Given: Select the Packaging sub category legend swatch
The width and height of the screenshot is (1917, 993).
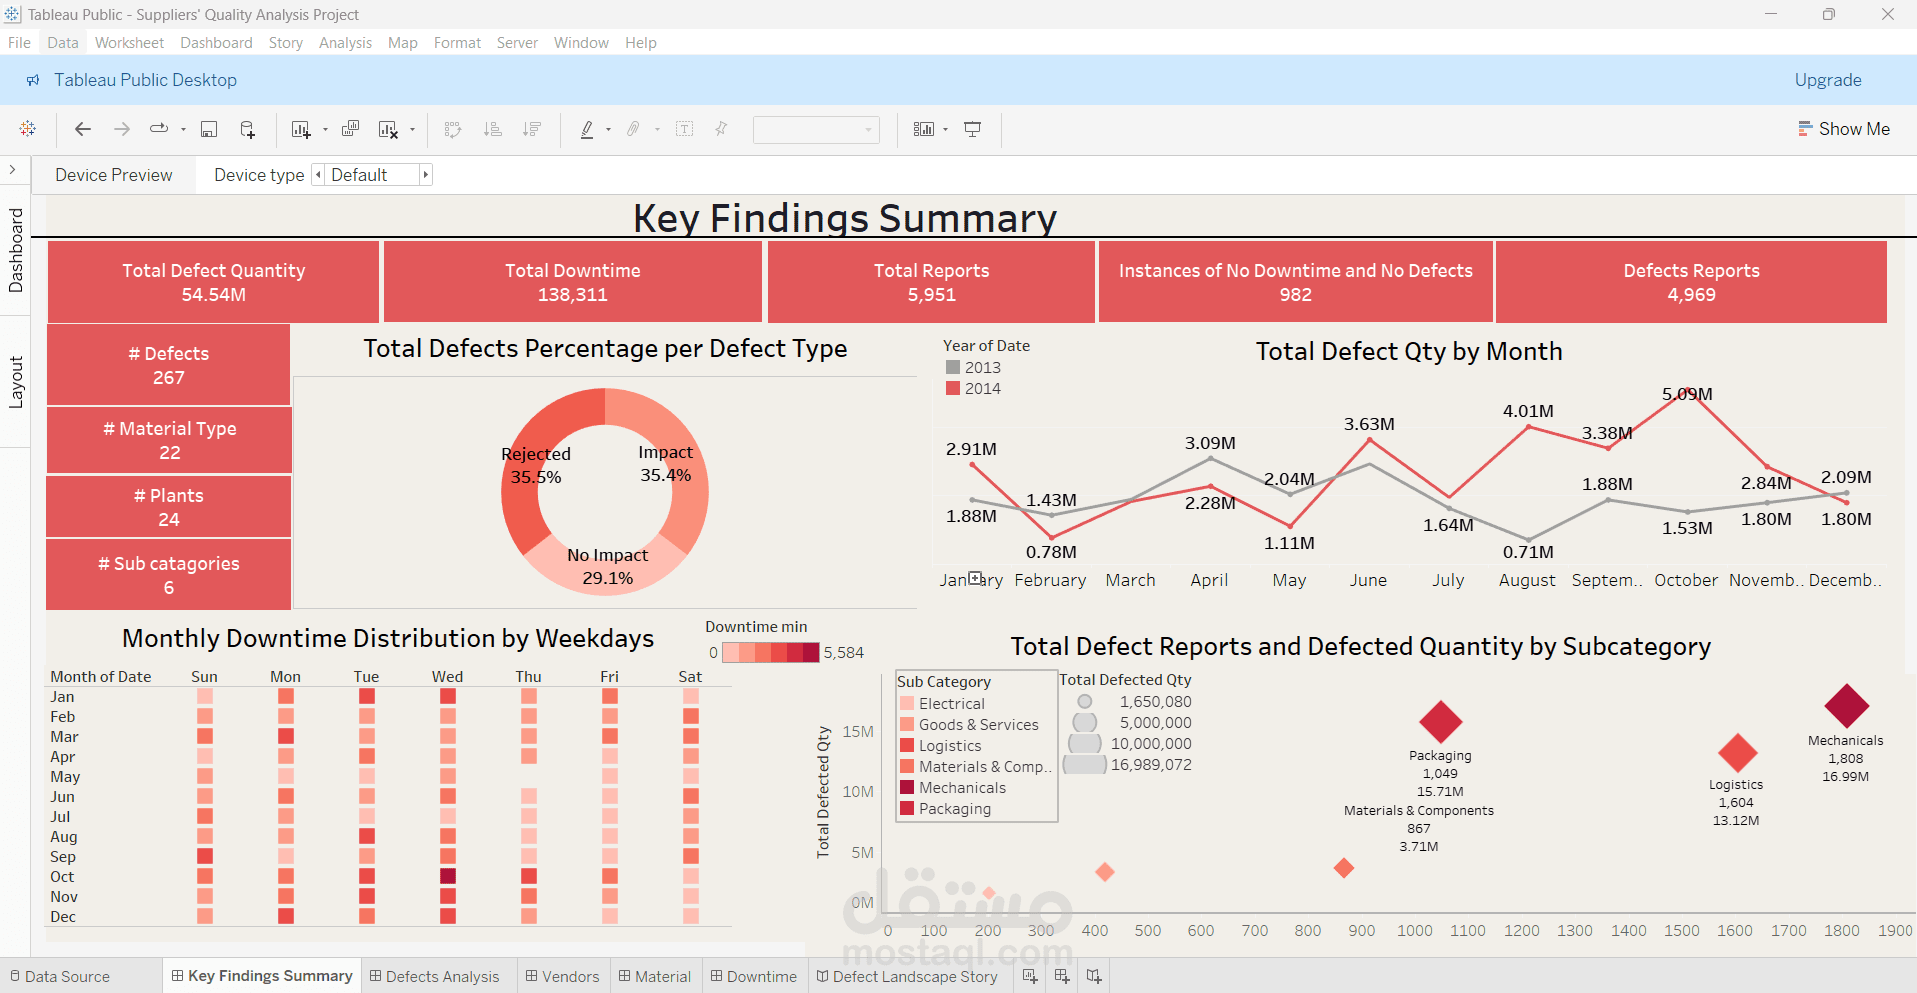Looking at the screenshot, I should pyautogui.click(x=907, y=808).
